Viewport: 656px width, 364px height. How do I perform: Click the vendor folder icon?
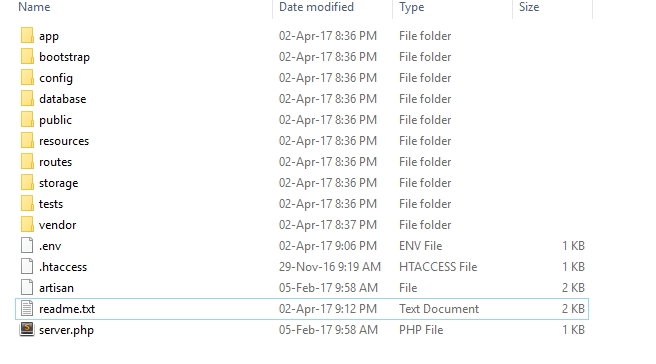pyautogui.click(x=27, y=225)
